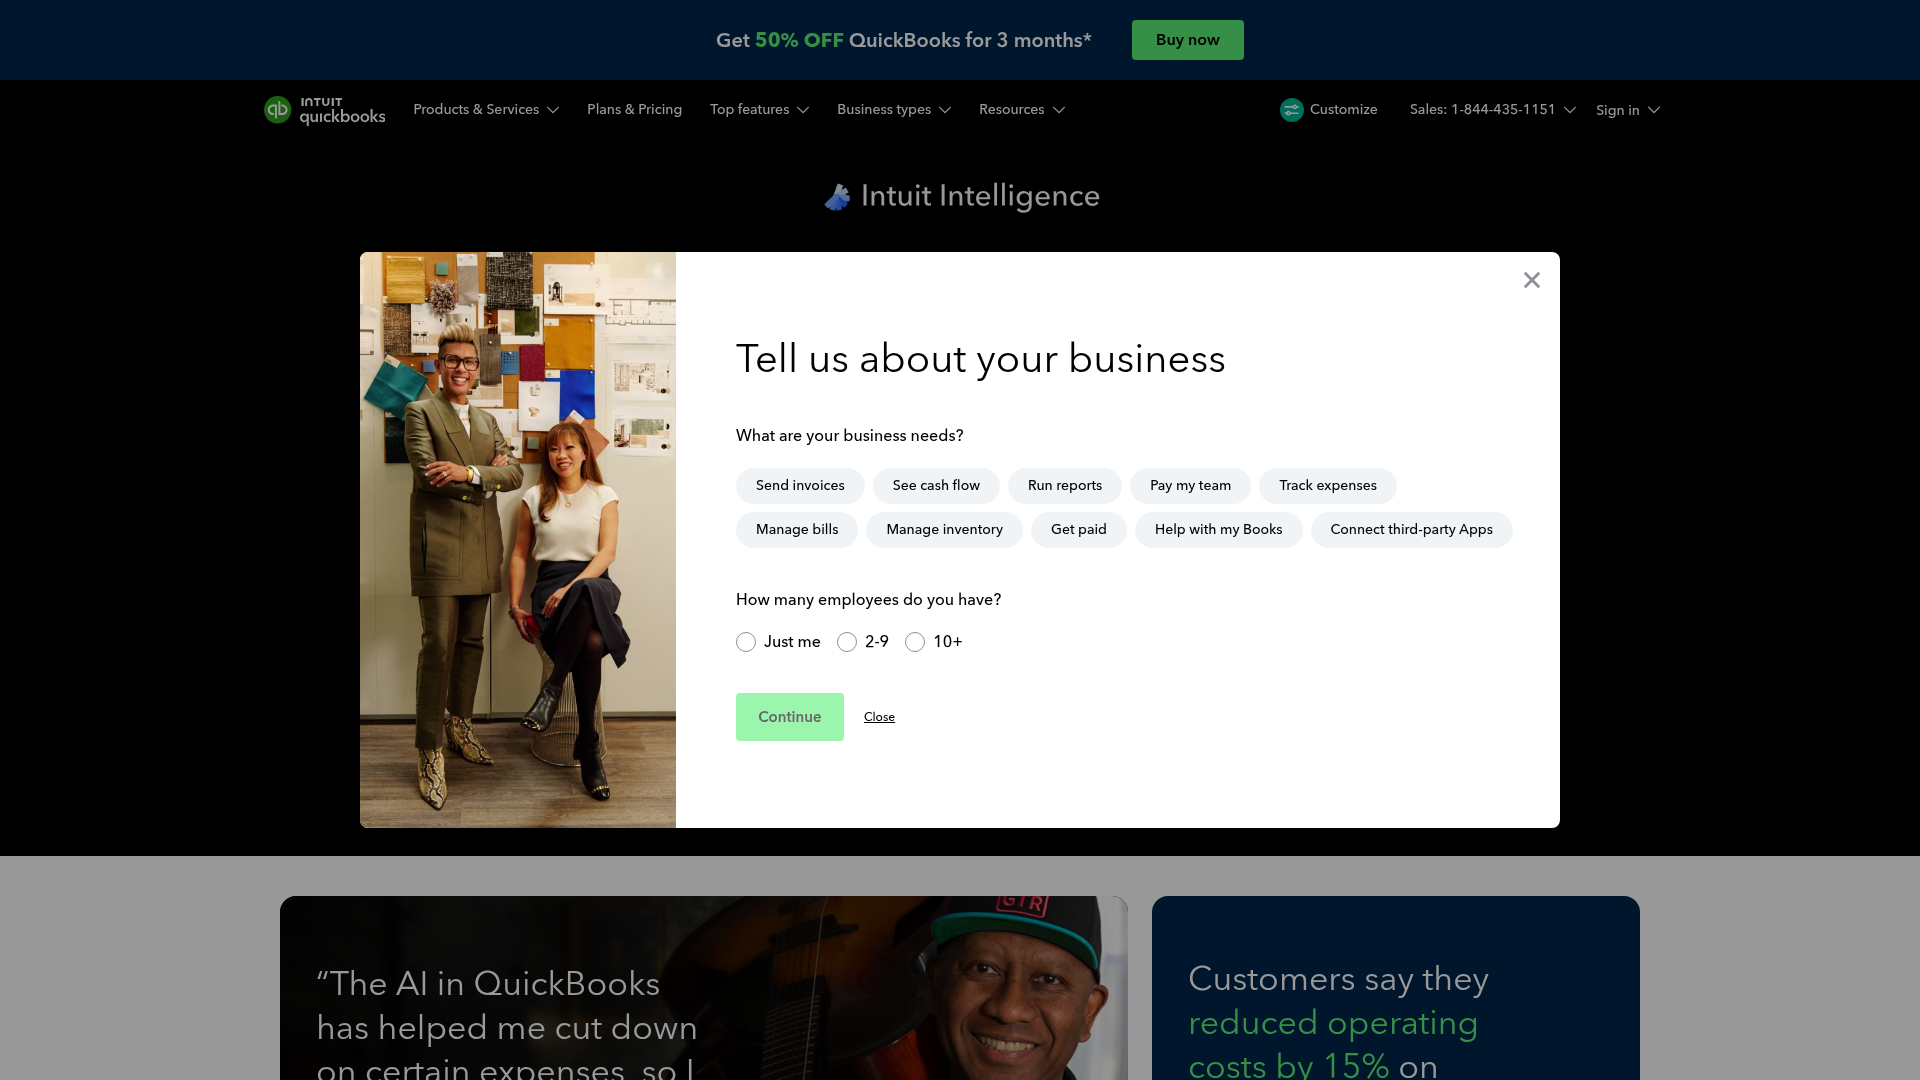Click the green Buy now button
This screenshot has height=1080, width=1920.
click(1187, 40)
